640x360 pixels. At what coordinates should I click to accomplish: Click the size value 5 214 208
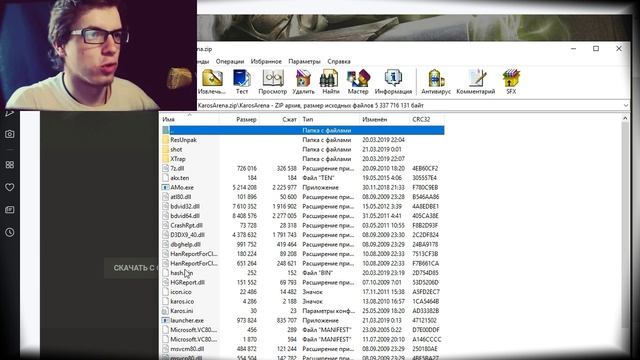tap(244, 187)
